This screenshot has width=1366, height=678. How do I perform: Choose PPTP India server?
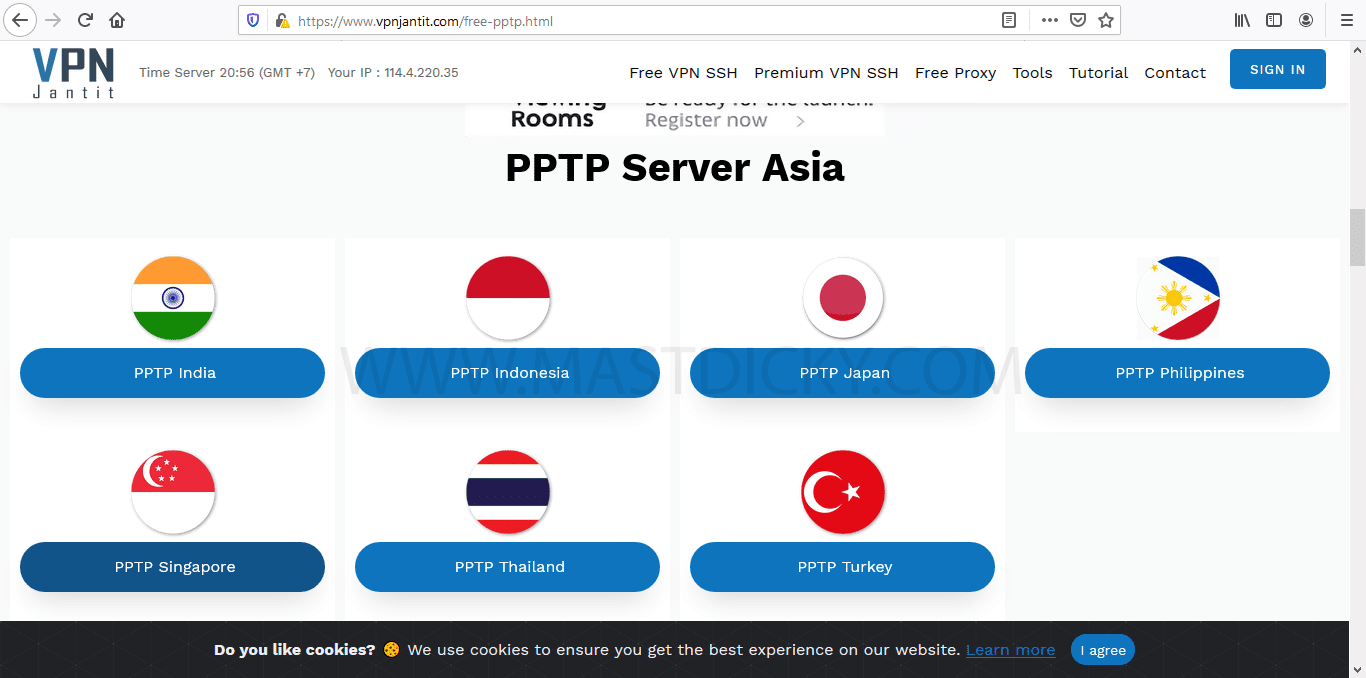172,373
